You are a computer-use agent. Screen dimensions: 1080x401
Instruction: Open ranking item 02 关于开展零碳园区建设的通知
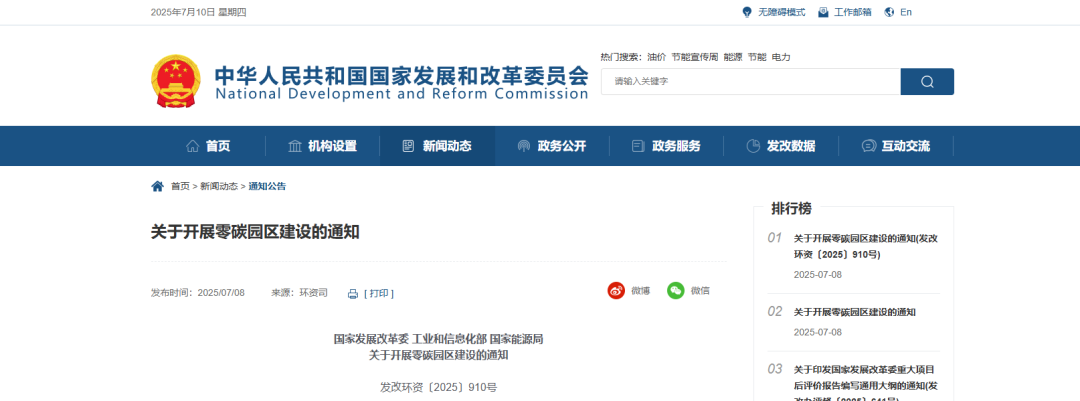pos(855,312)
